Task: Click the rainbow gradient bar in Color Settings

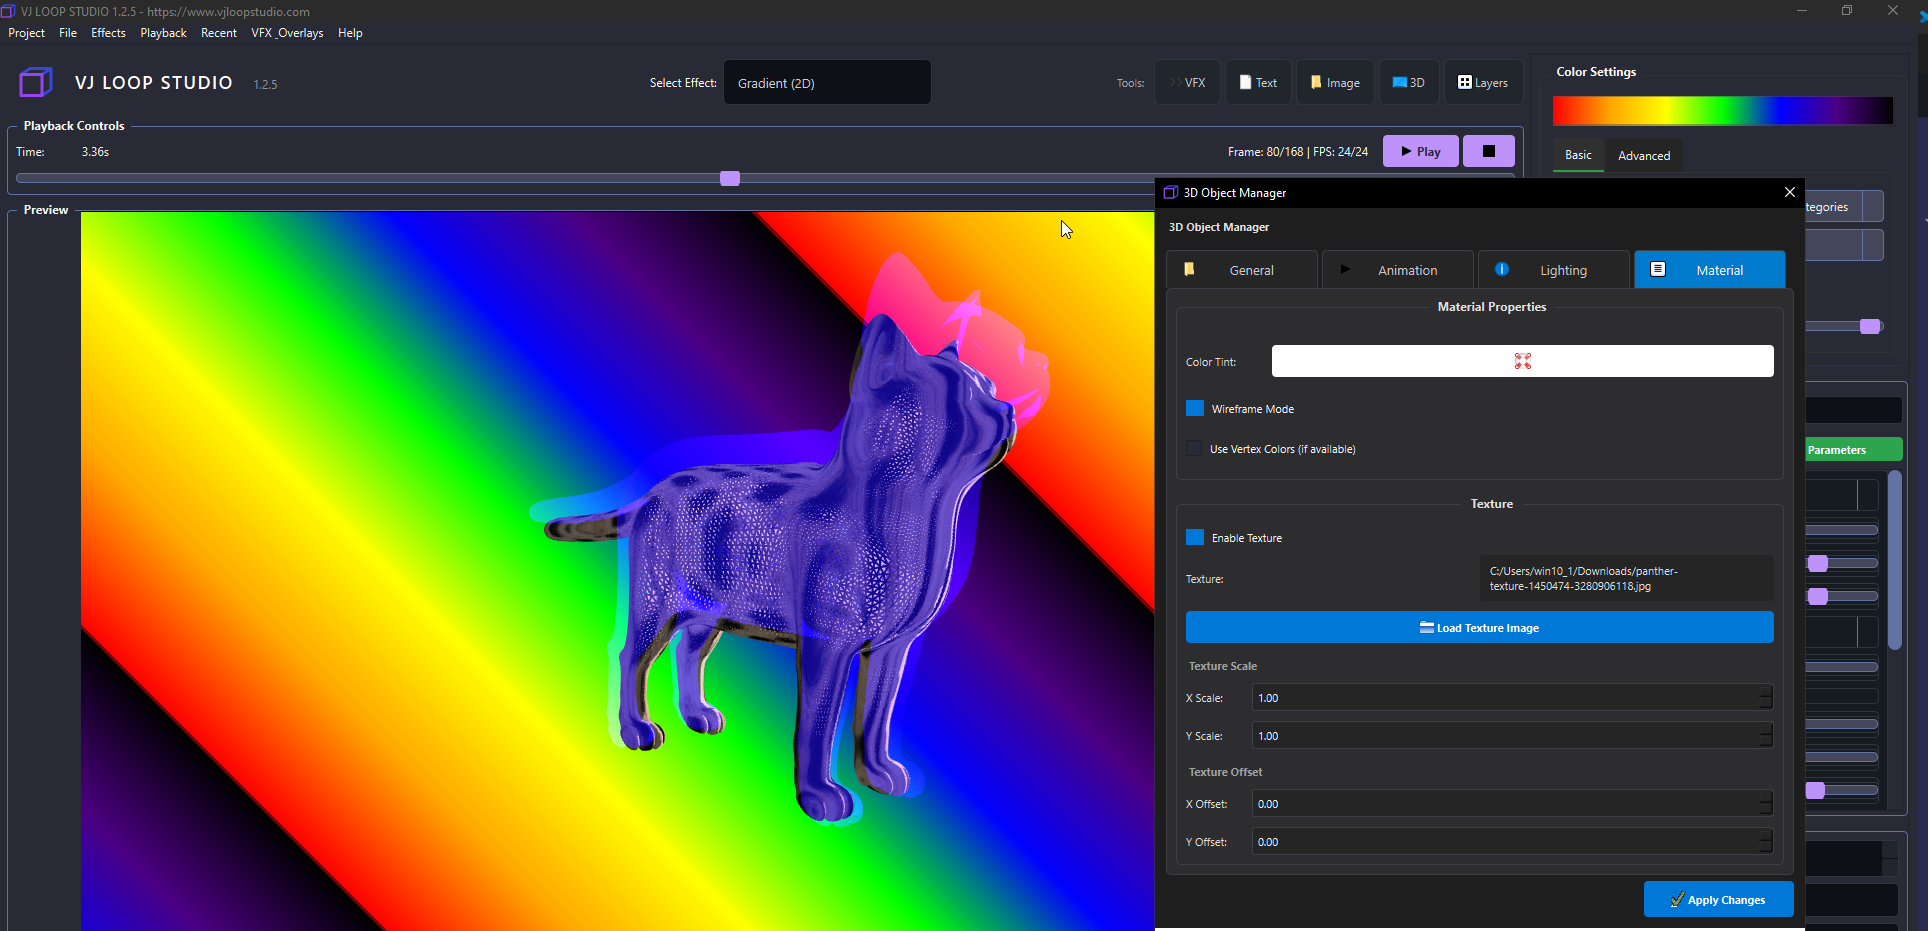Action: click(x=1722, y=111)
